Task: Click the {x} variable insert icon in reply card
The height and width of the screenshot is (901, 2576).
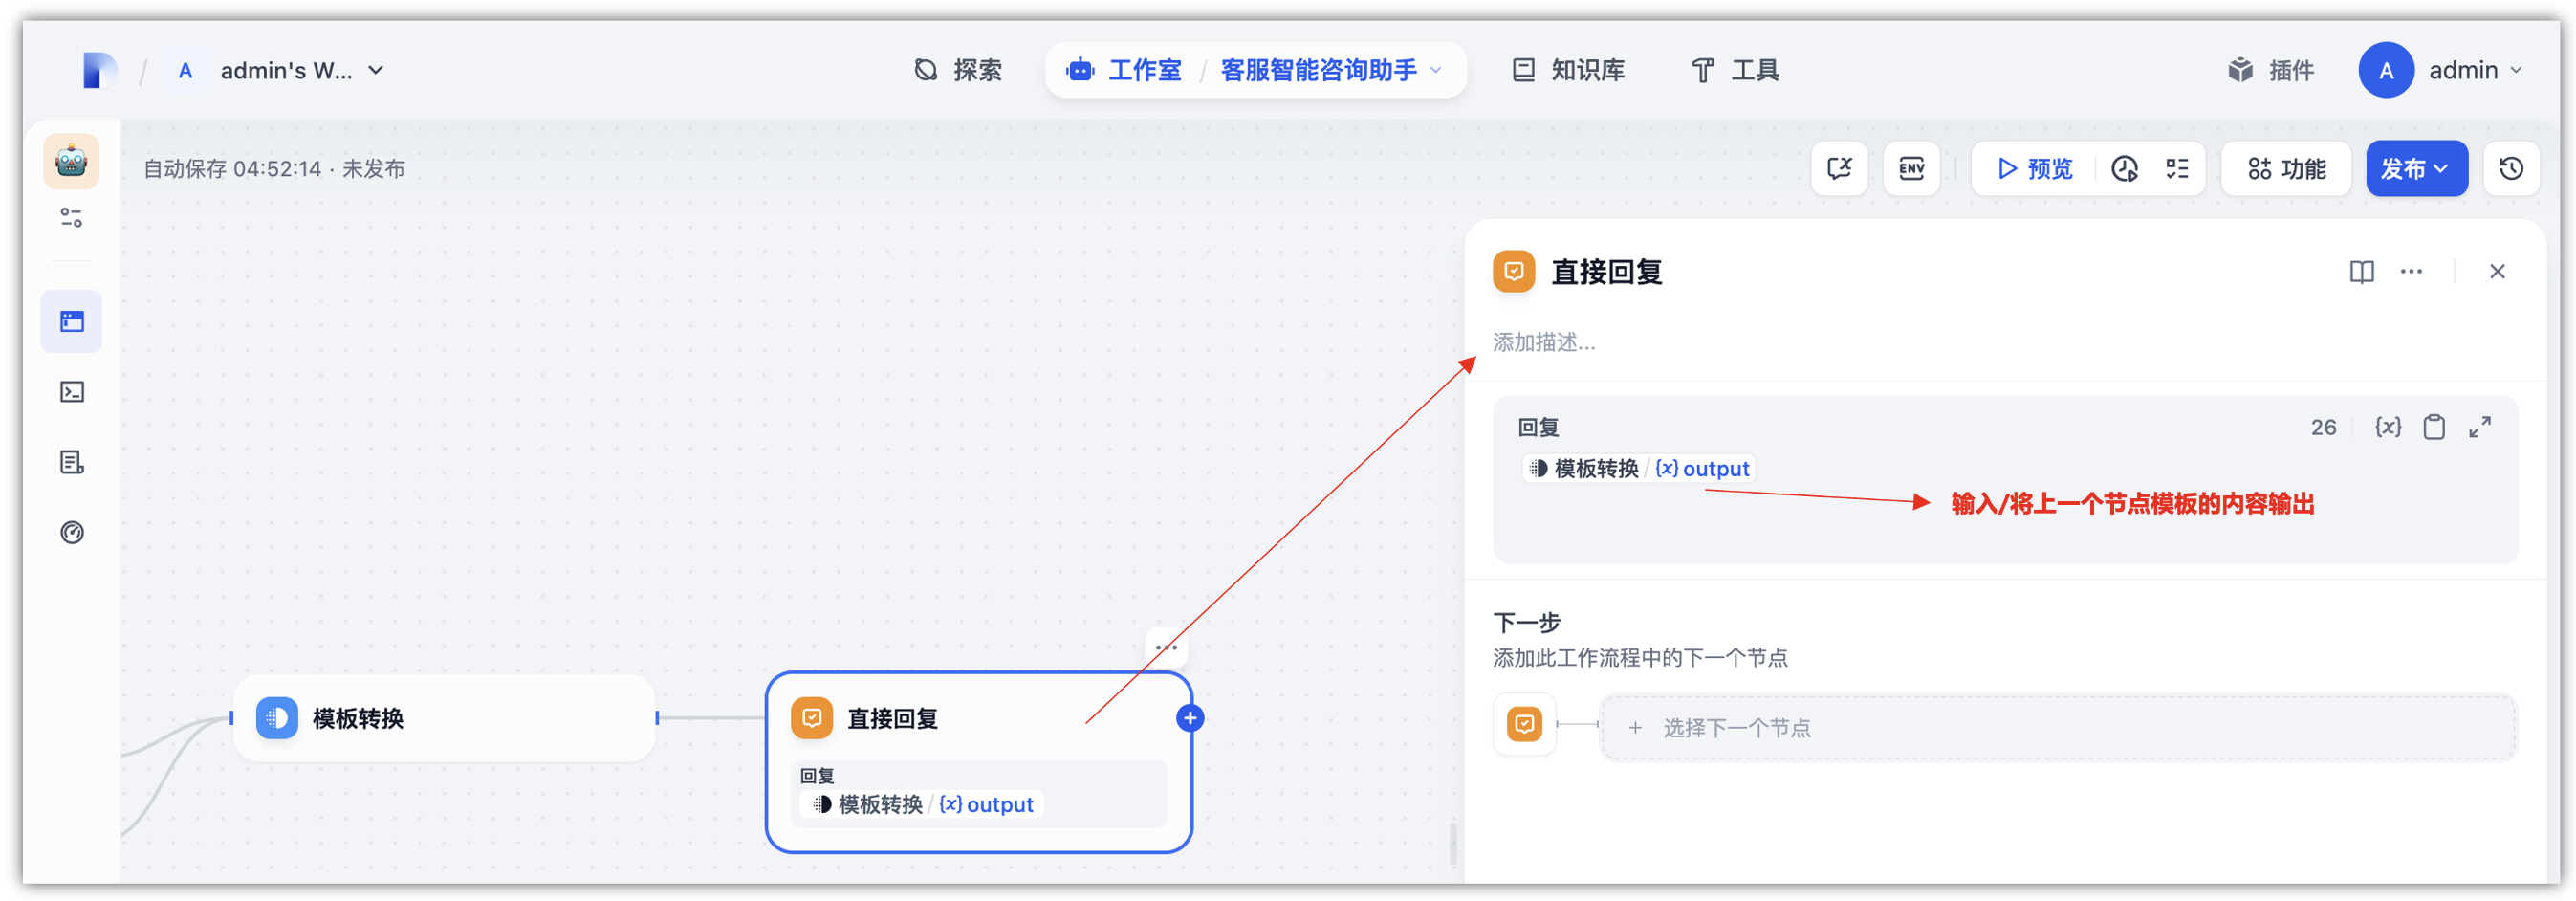Action: coord(2388,427)
